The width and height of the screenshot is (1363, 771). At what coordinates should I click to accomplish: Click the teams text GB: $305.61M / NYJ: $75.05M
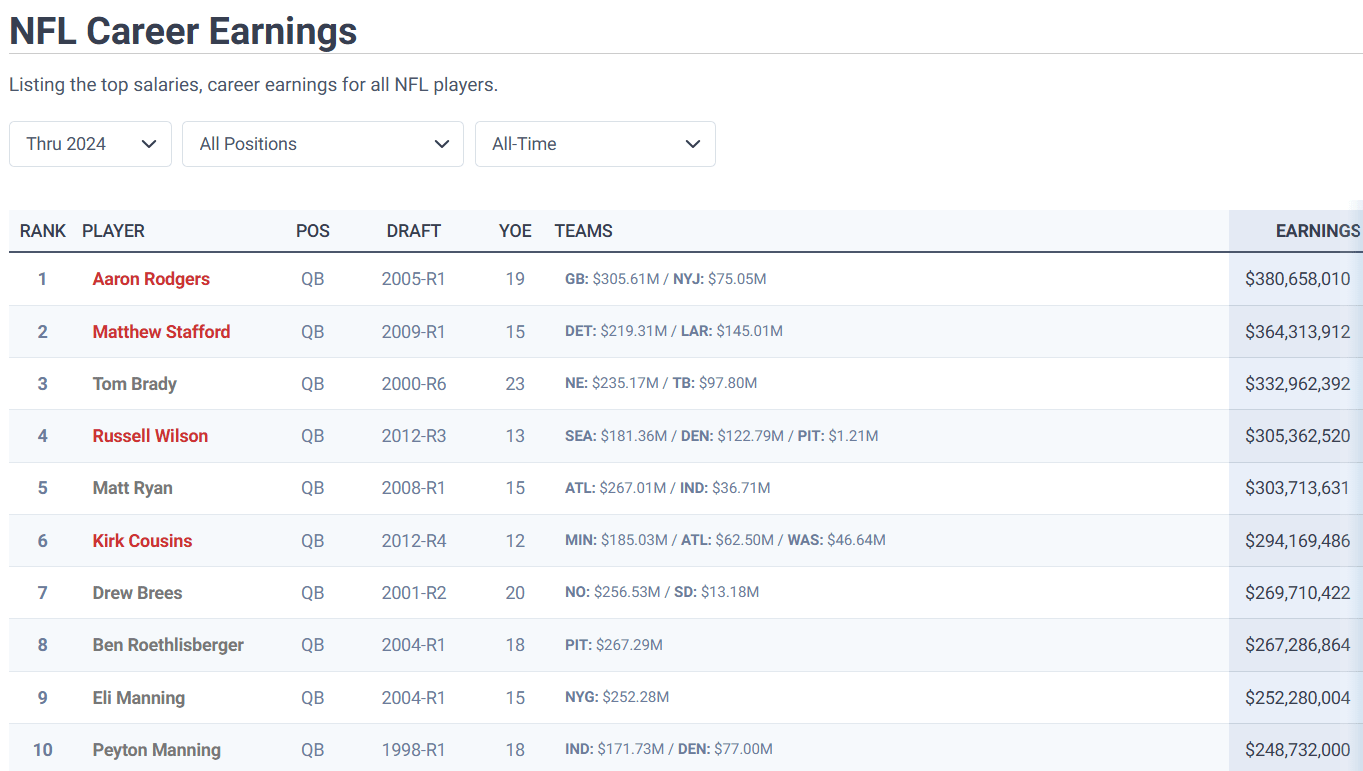point(666,279)
